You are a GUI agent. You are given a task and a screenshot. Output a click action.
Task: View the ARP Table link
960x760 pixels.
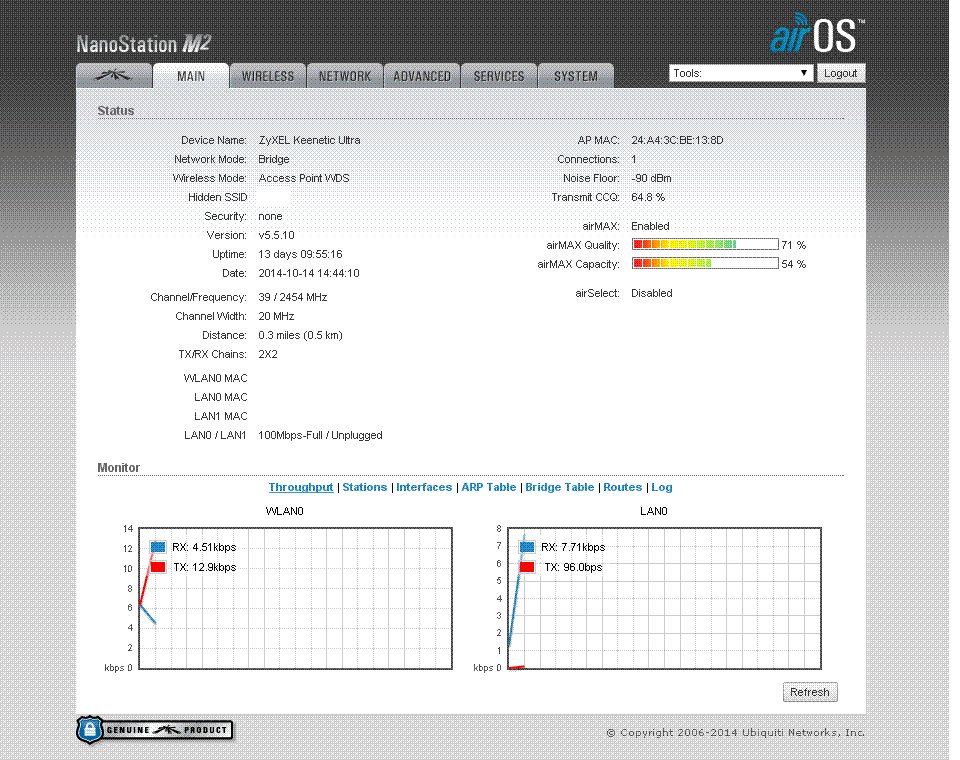tap(489, 487)
